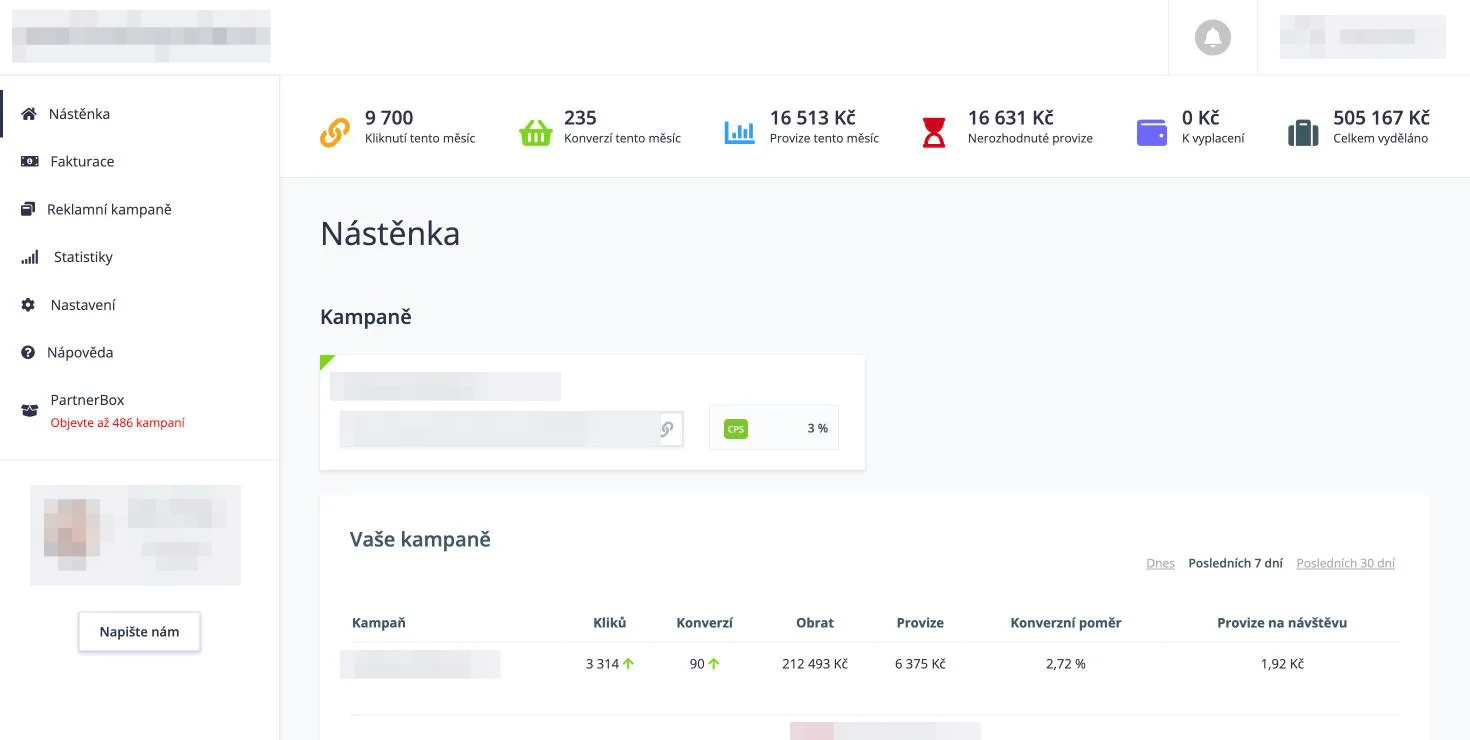Click the Kampaň column header
The image size is (1470, 740).
click(x=379, y=623)
